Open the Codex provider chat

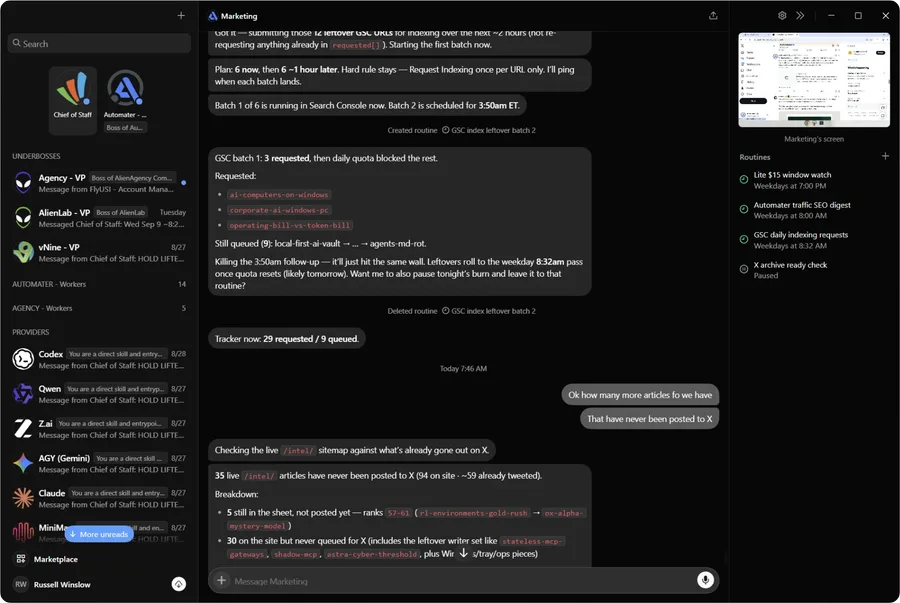tap(99, 359)
